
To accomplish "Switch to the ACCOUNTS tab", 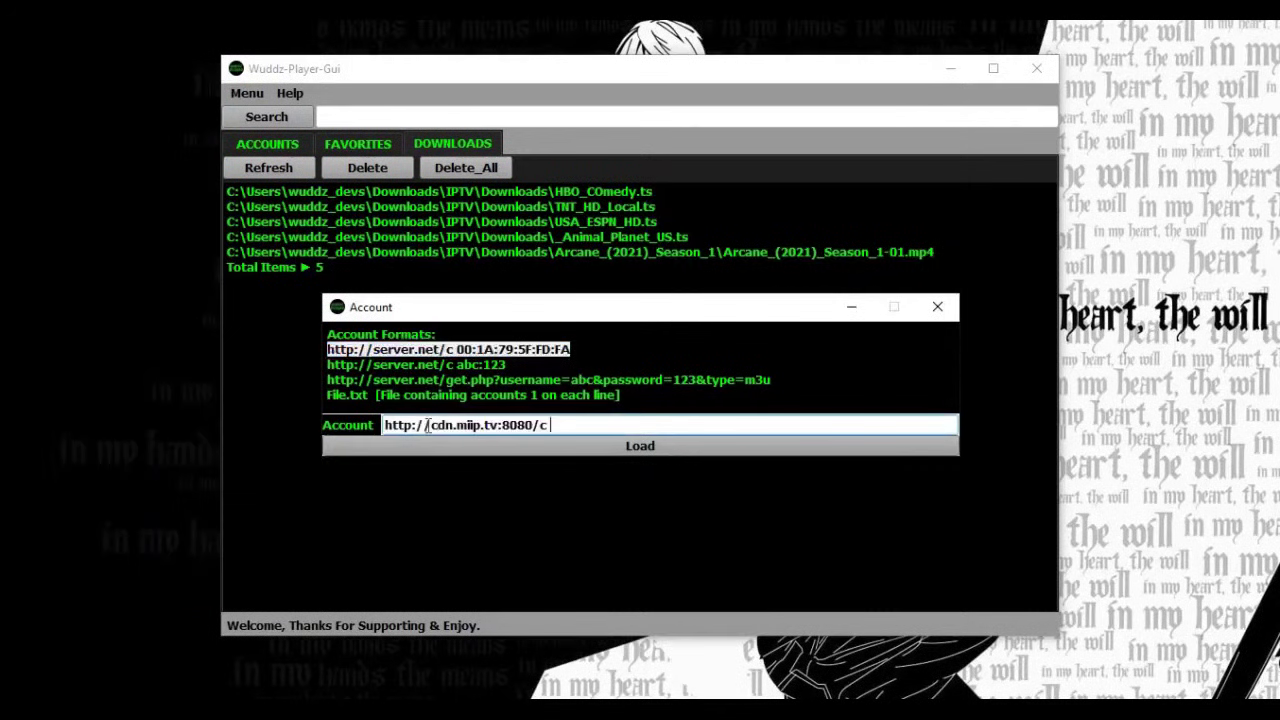I will click(267, 144).
